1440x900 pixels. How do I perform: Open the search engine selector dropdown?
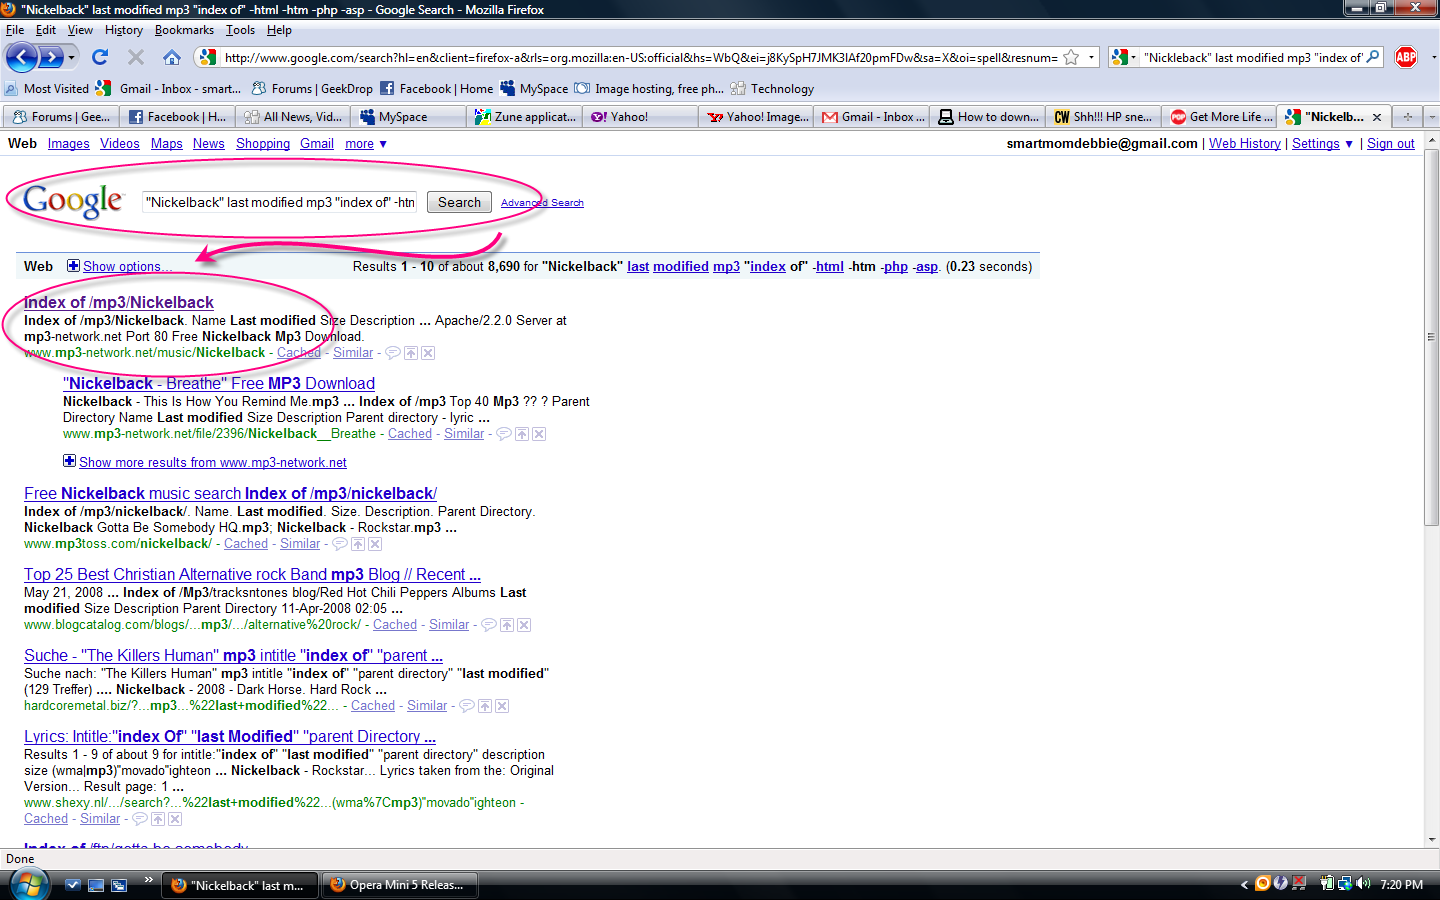pos(1124,58)
